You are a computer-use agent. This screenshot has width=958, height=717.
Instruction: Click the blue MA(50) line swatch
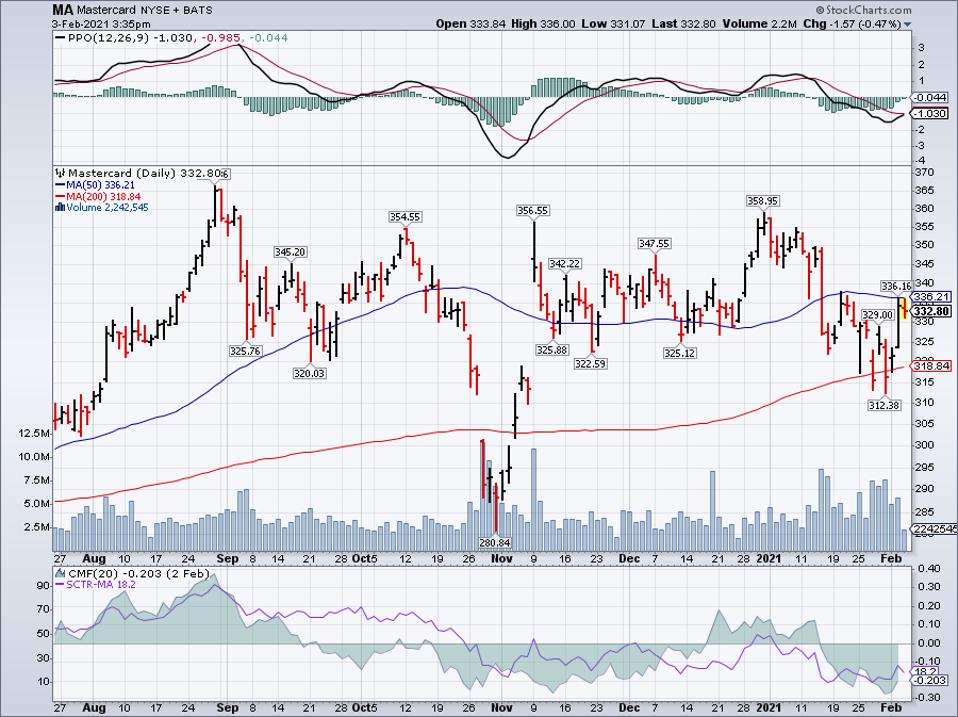[60, 185]
